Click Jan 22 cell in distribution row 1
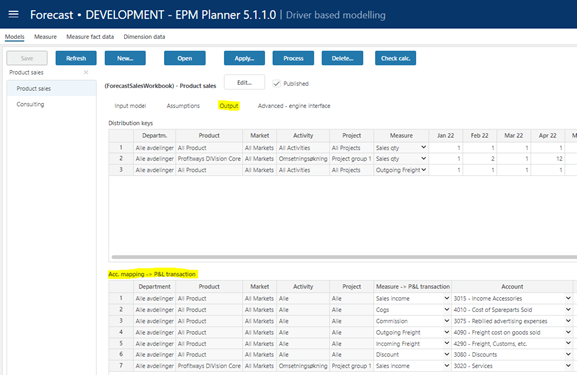 (445, 148)
